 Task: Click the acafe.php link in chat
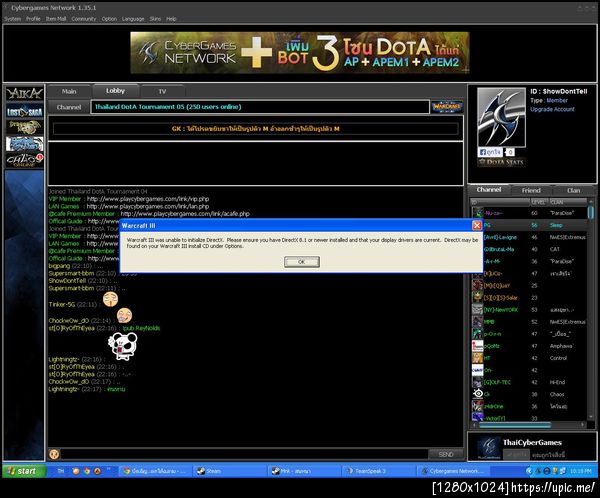pos(185,214)
